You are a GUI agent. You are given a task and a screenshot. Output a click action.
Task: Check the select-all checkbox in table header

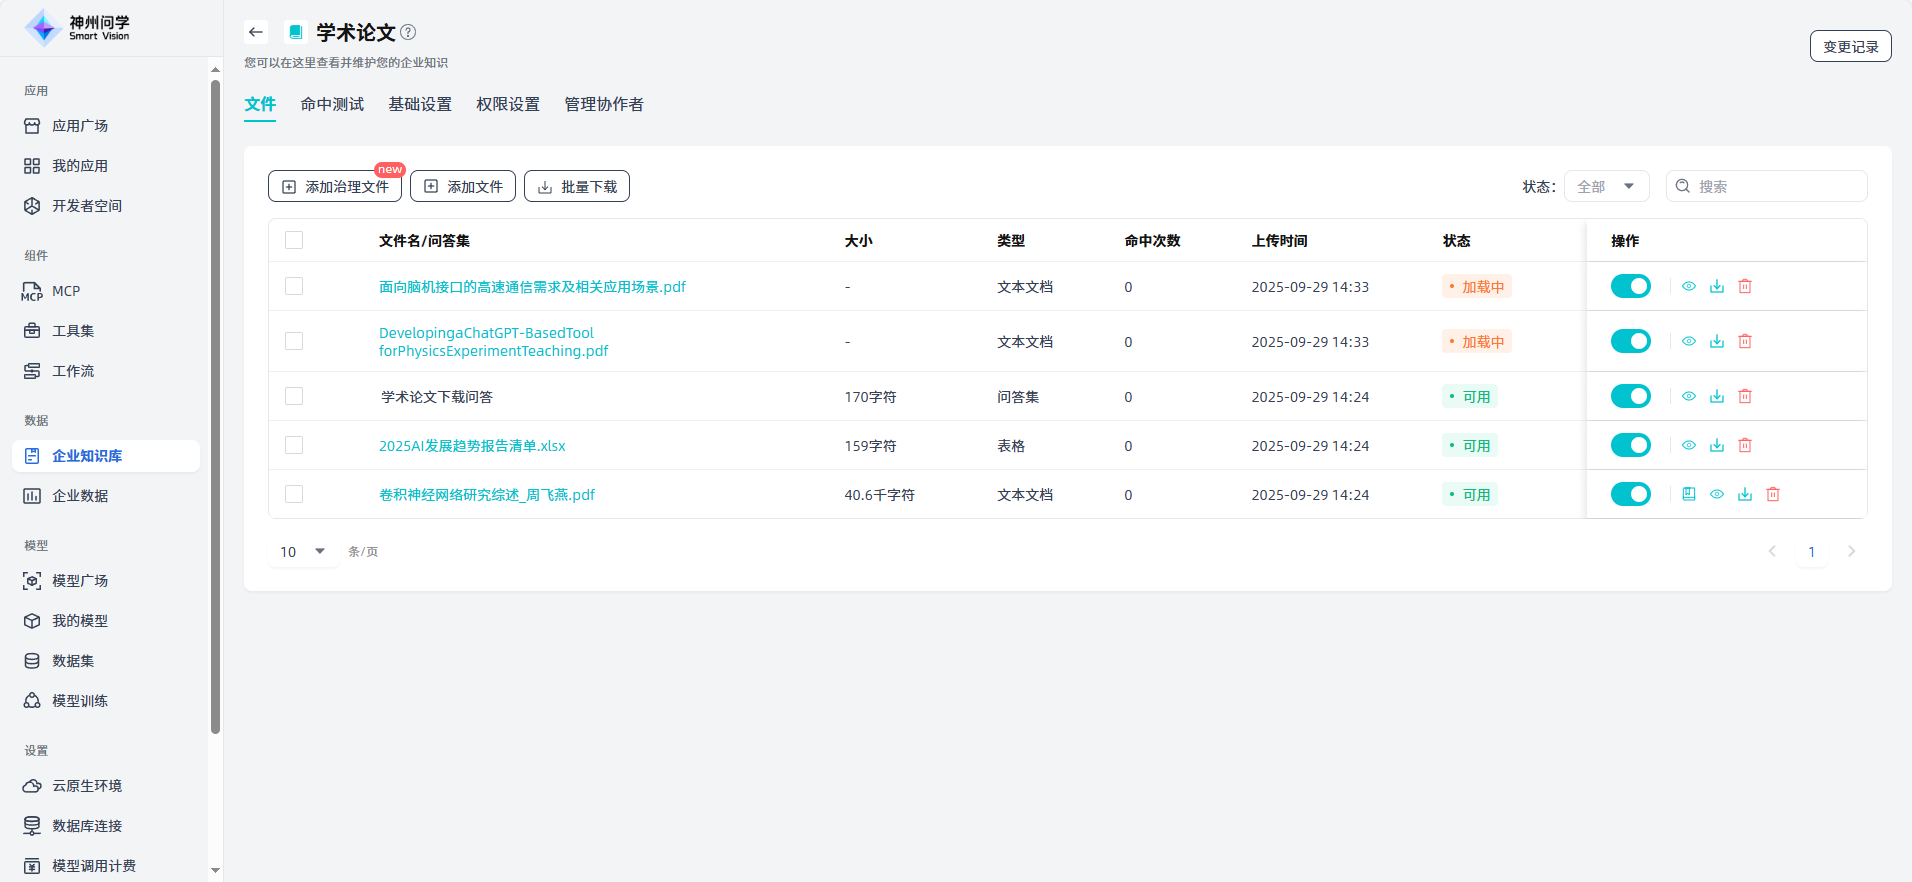tap(294, 240)
